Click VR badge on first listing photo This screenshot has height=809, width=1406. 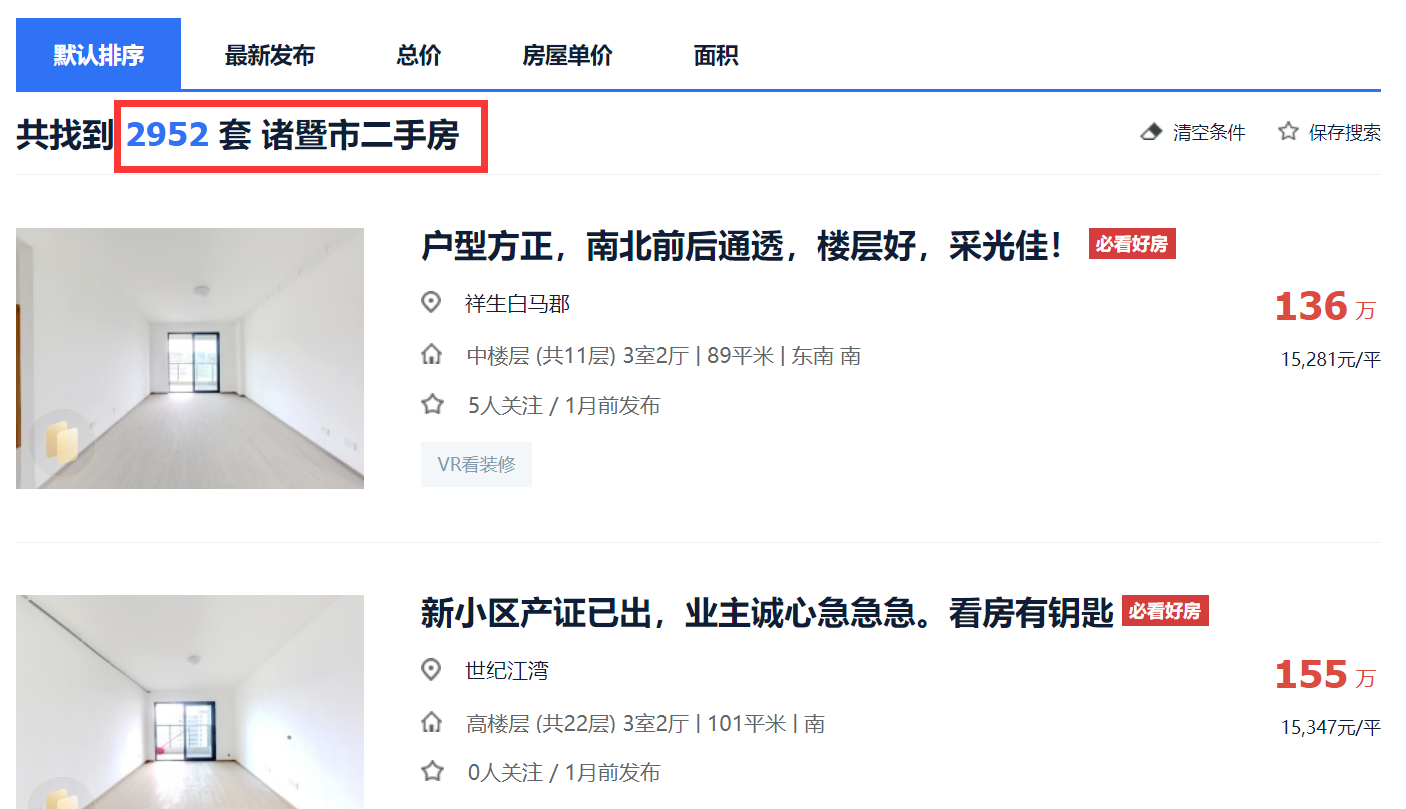click(x=62, y=443)
